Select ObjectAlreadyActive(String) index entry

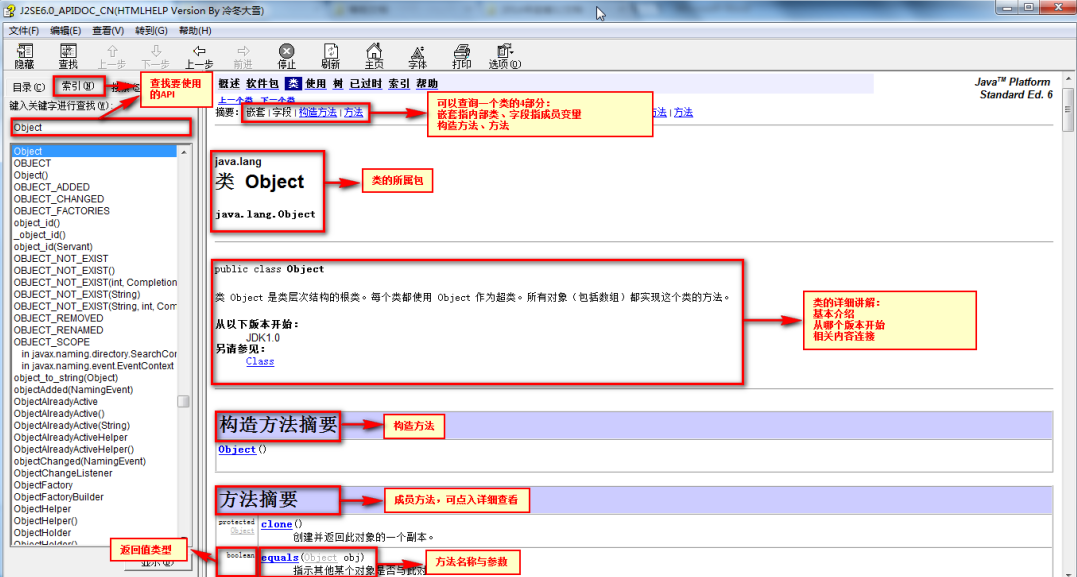(71, 425)
